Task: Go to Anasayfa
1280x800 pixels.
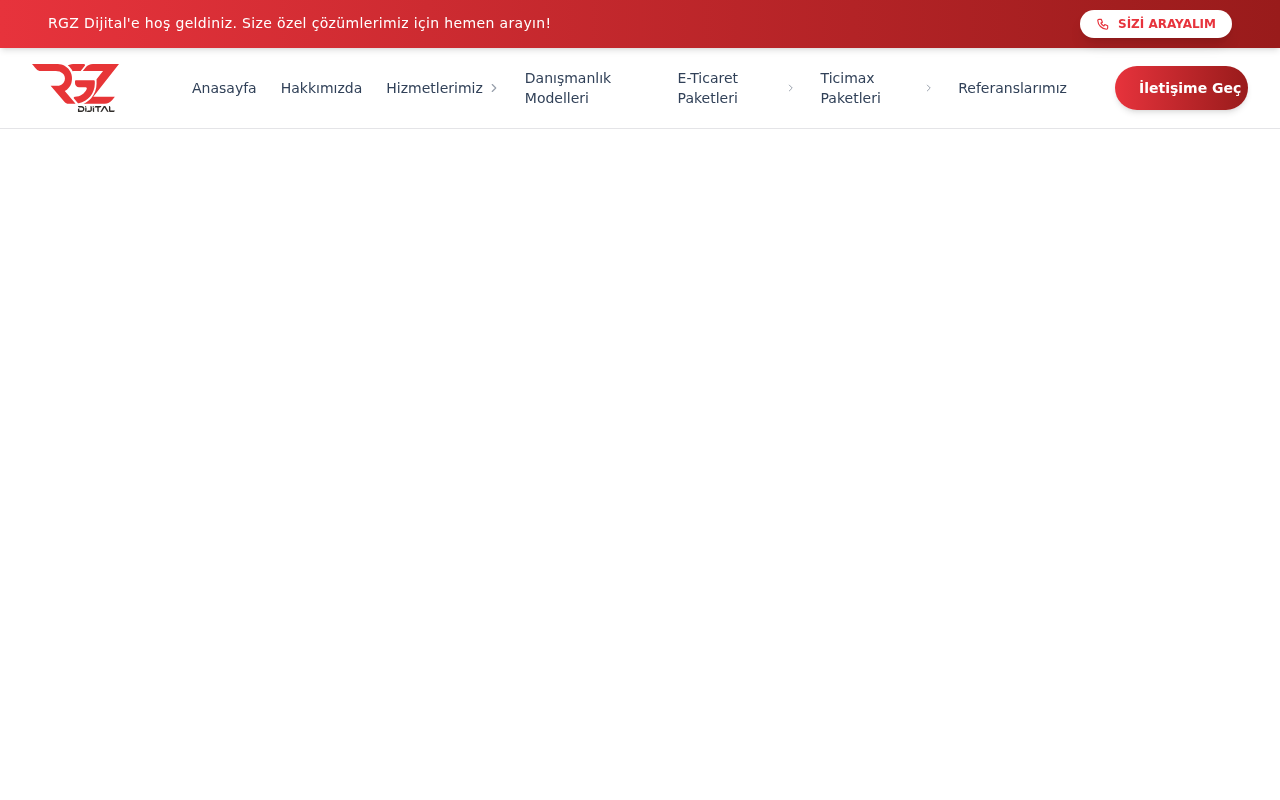Action: [224, 88]
